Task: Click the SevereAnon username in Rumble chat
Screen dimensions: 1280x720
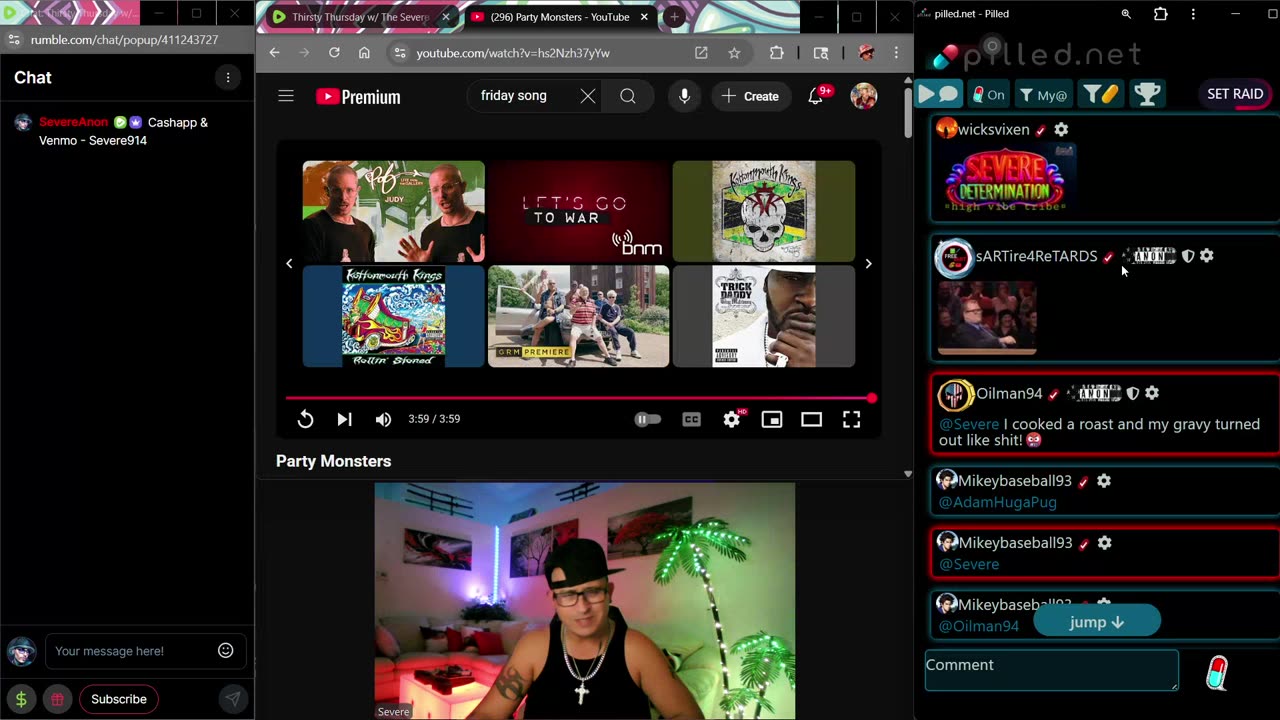Action: click(x=73, y=122)
